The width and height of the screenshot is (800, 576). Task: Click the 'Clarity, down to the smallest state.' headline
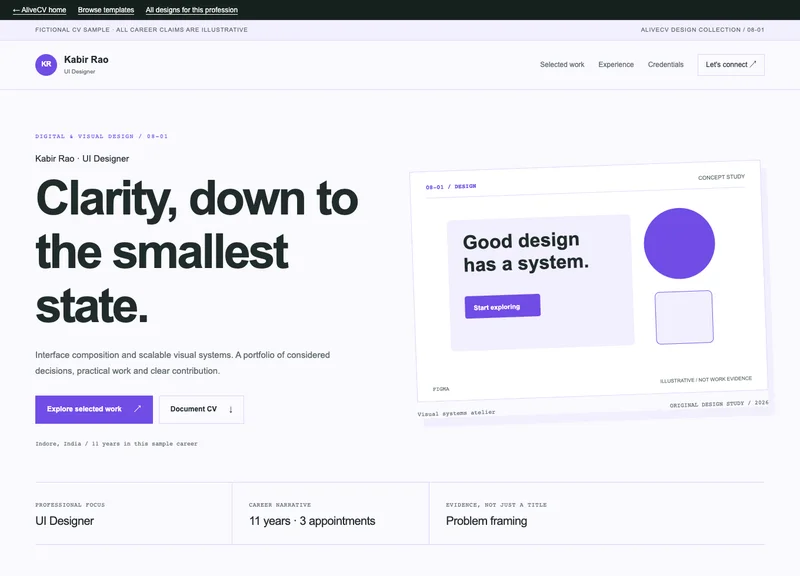tap(197, 252)
